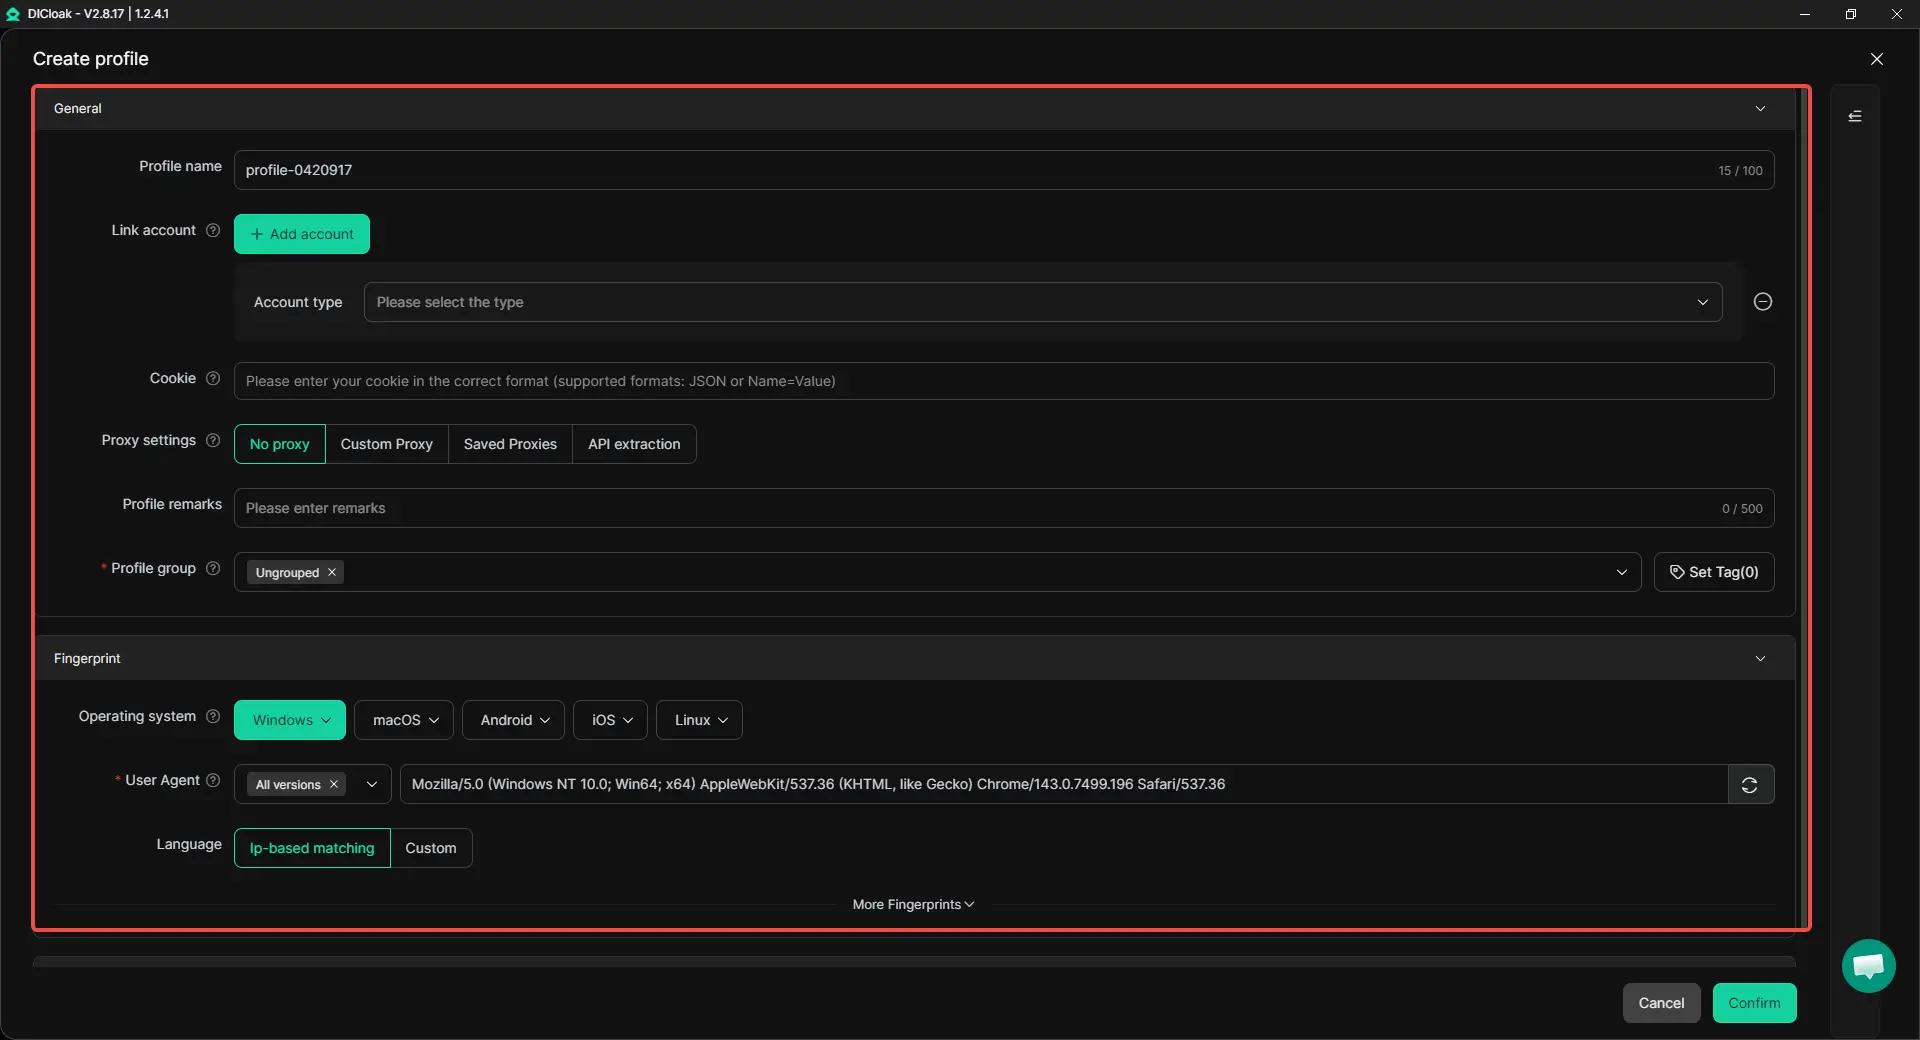Remove the Ungrouped tag with its X
Image resolution: width=1920 pixels, height=1040 pixels.
tap(332, 573)
